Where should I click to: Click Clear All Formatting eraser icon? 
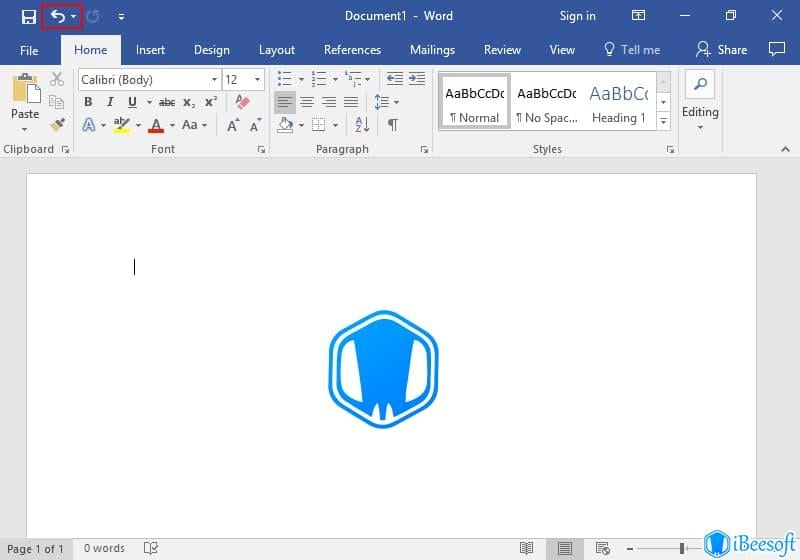click(x=242, y=102)
